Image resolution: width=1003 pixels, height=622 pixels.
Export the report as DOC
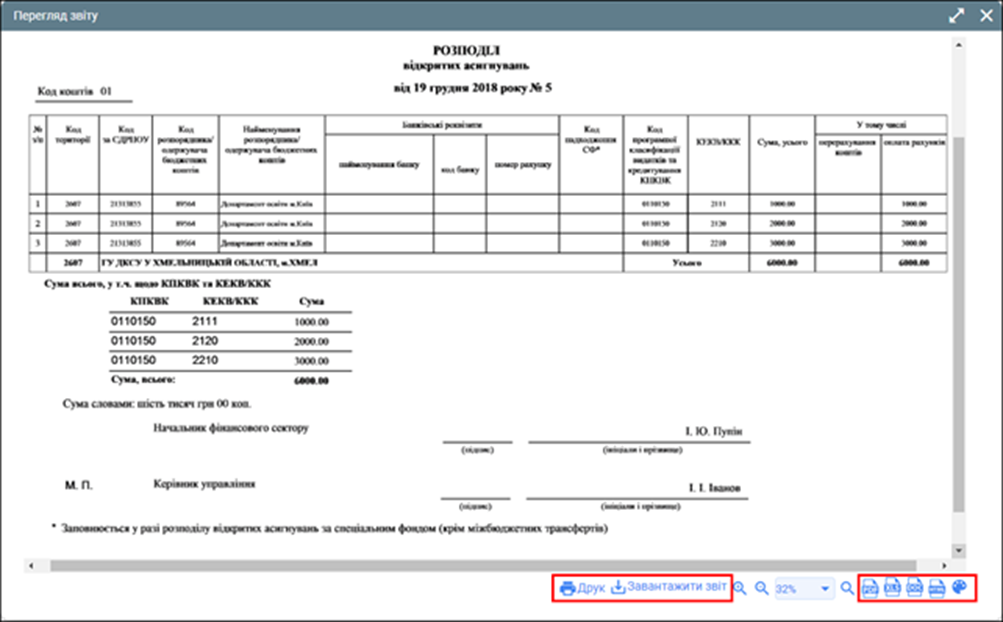(x=914, y=589)
